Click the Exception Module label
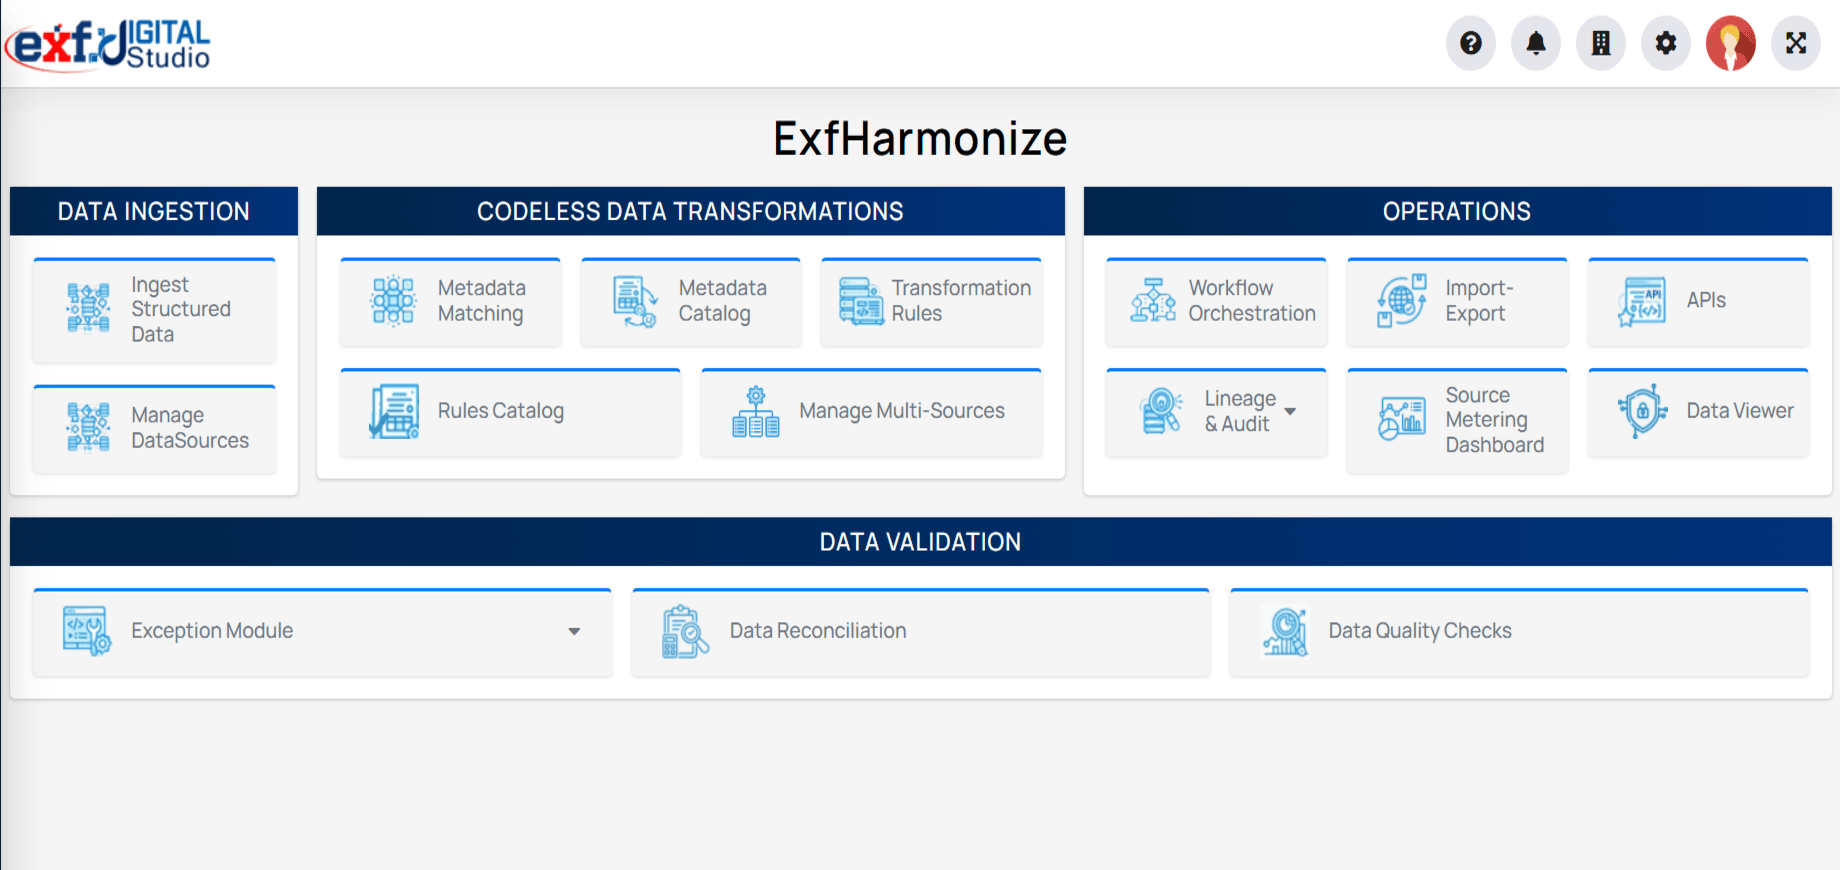 [212, 631]
